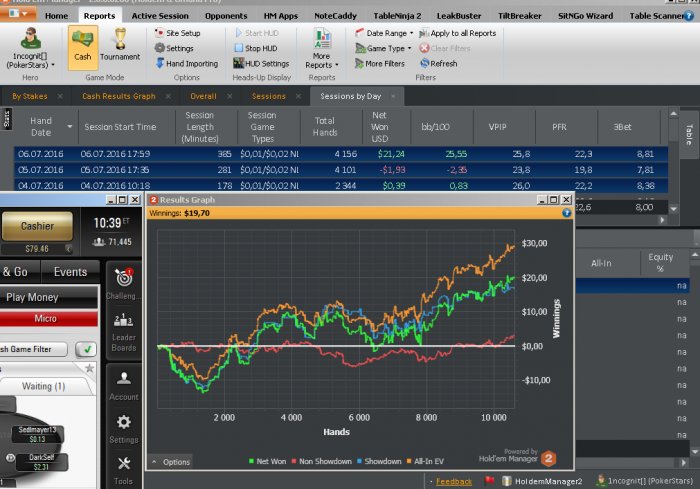Open the Opponents ribbon tab
The height and width of the screenshot is (489, 700).
point(226,16)
